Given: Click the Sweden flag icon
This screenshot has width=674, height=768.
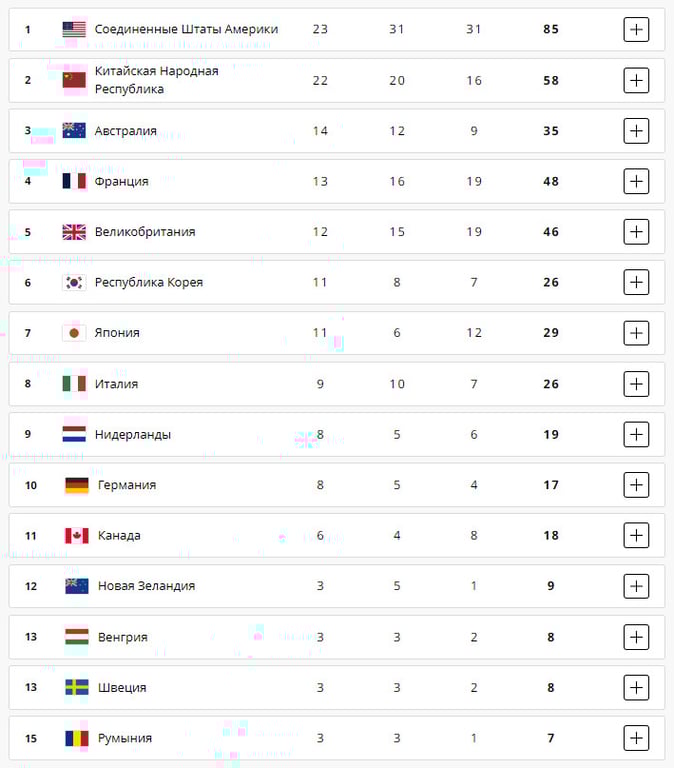Looking at the screenshot, I should tap(77, 687).
